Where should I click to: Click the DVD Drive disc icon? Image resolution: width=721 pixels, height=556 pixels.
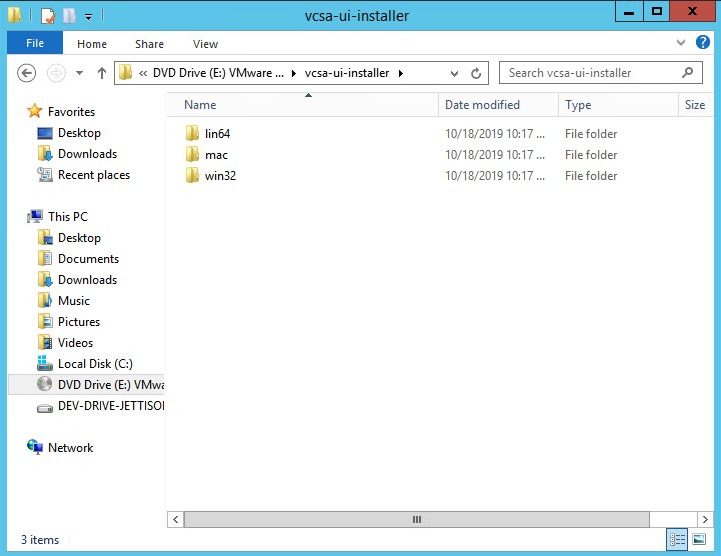(x=45, y=384)
